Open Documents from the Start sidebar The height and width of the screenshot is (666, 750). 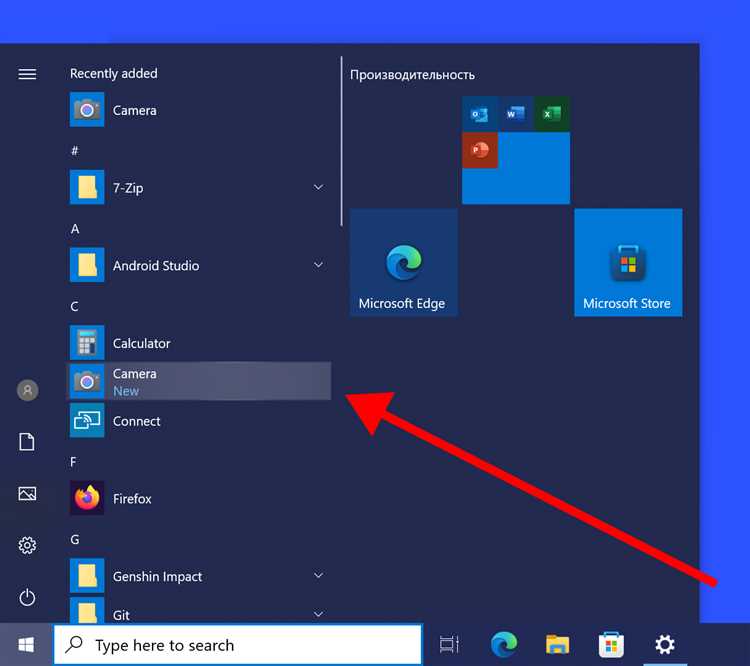click(27, 442)
